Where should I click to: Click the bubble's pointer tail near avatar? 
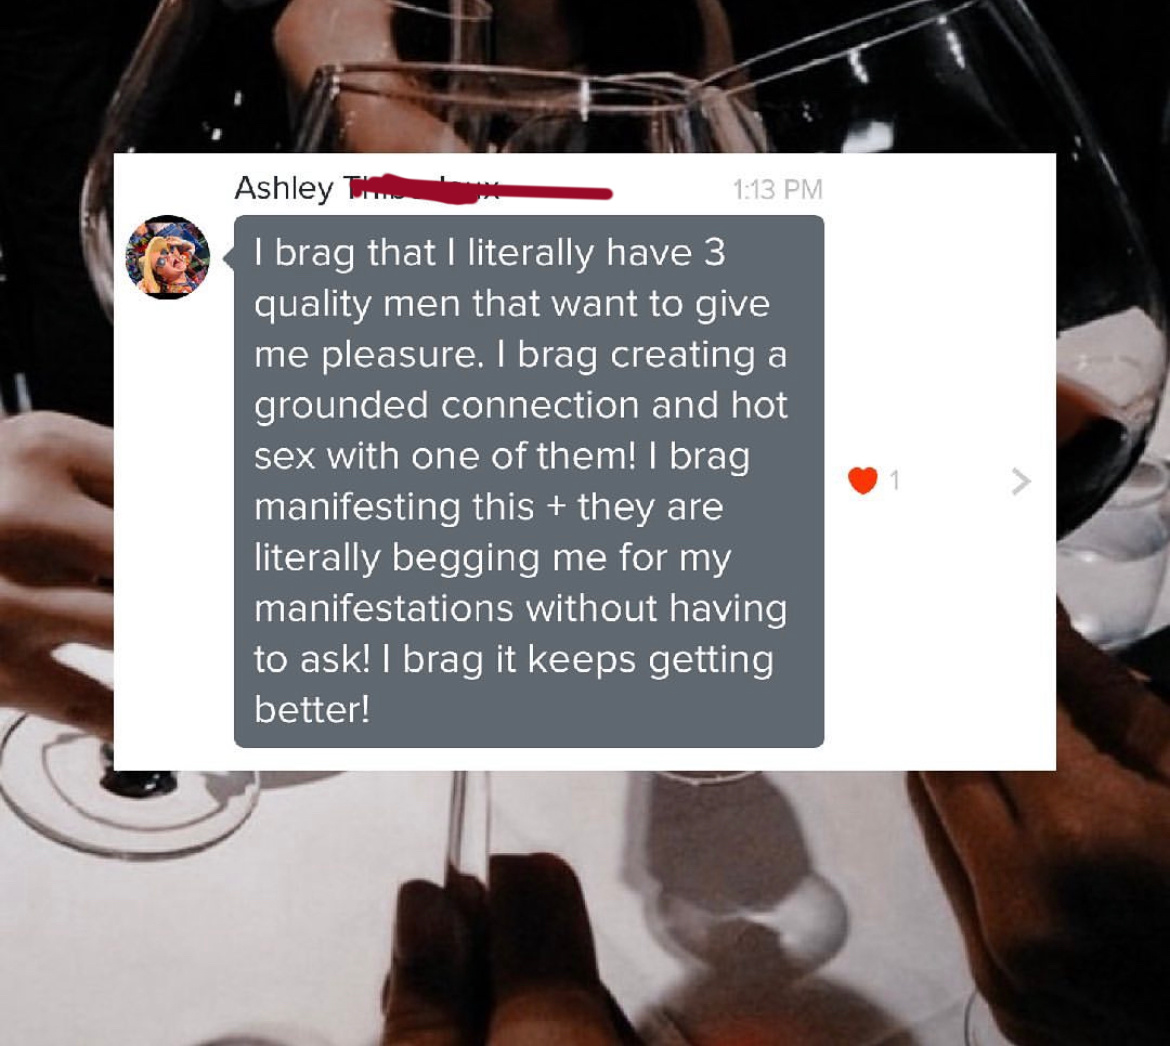coord(229,257)
